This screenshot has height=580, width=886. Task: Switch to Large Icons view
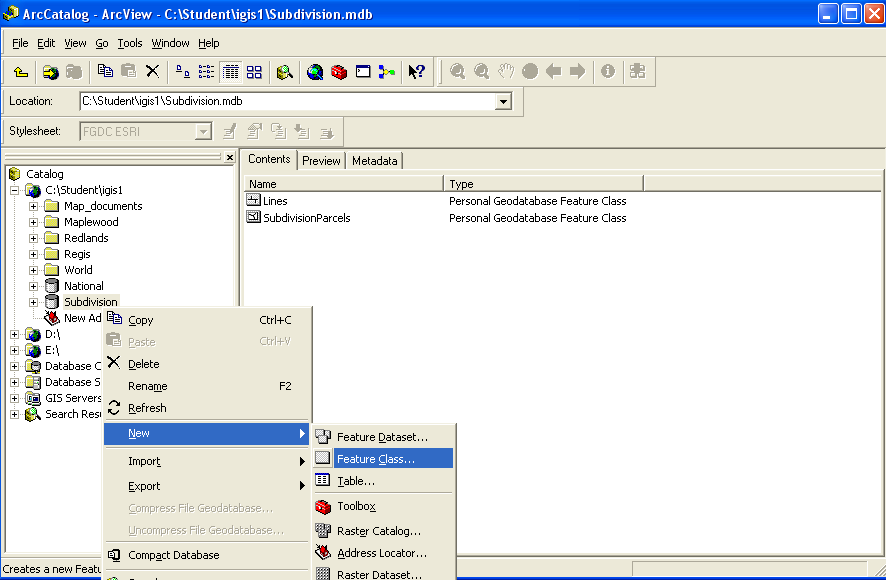183,71
